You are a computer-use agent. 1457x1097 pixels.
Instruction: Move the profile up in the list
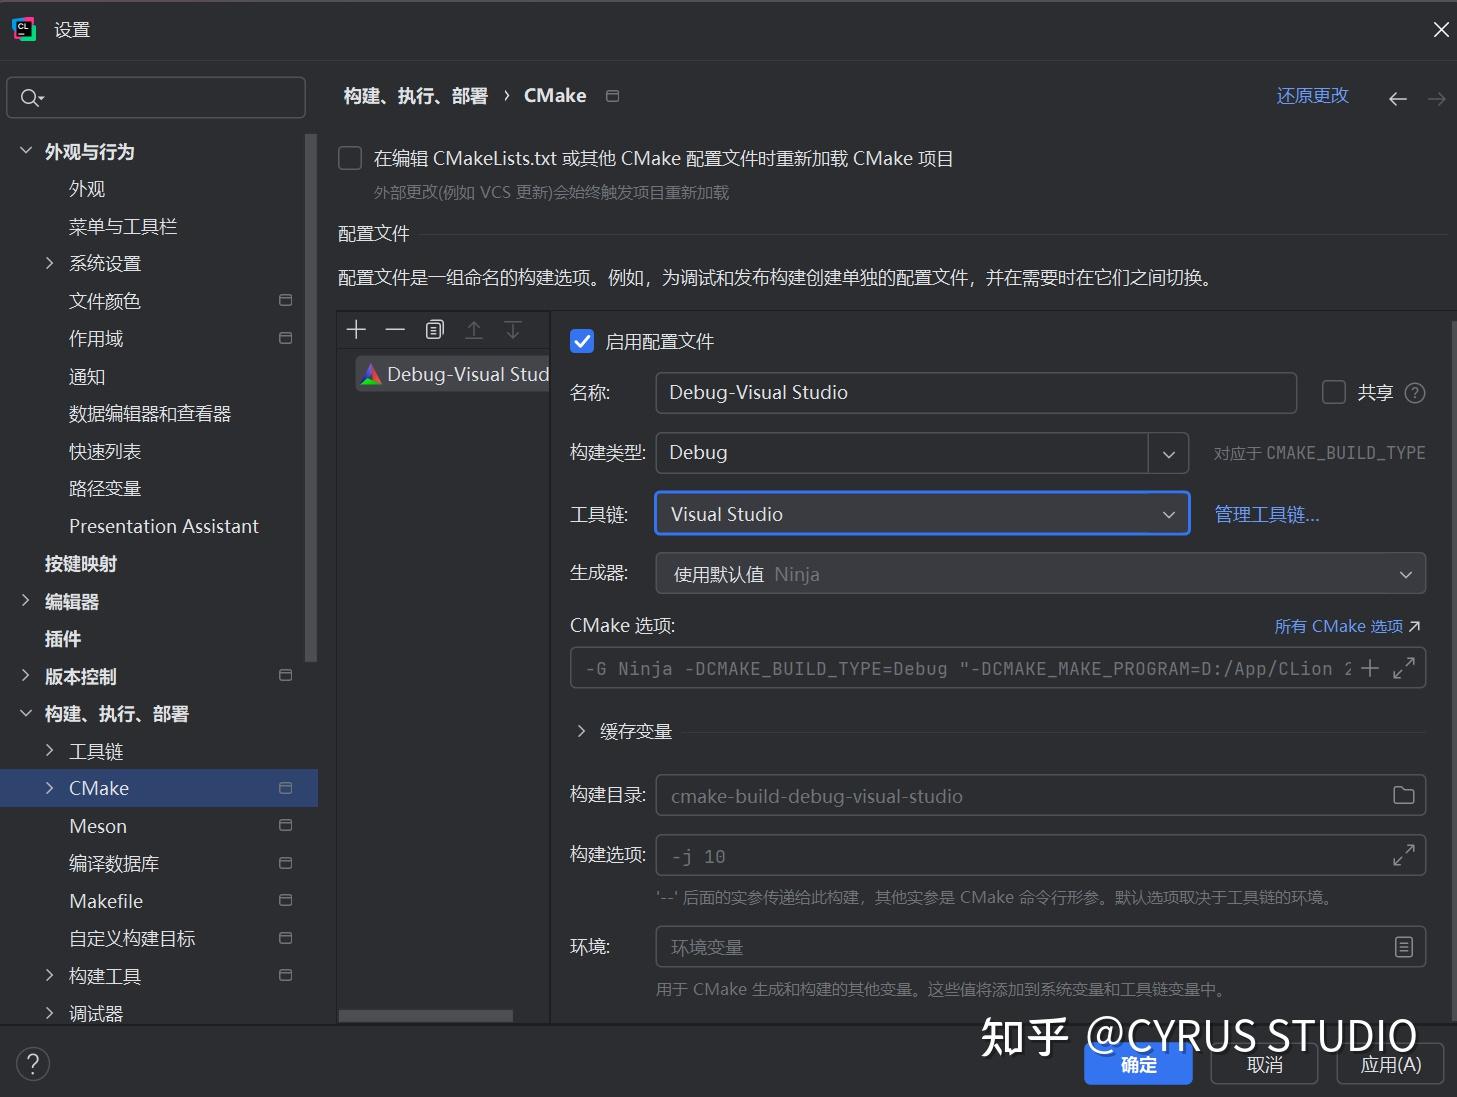pos(474,329)
